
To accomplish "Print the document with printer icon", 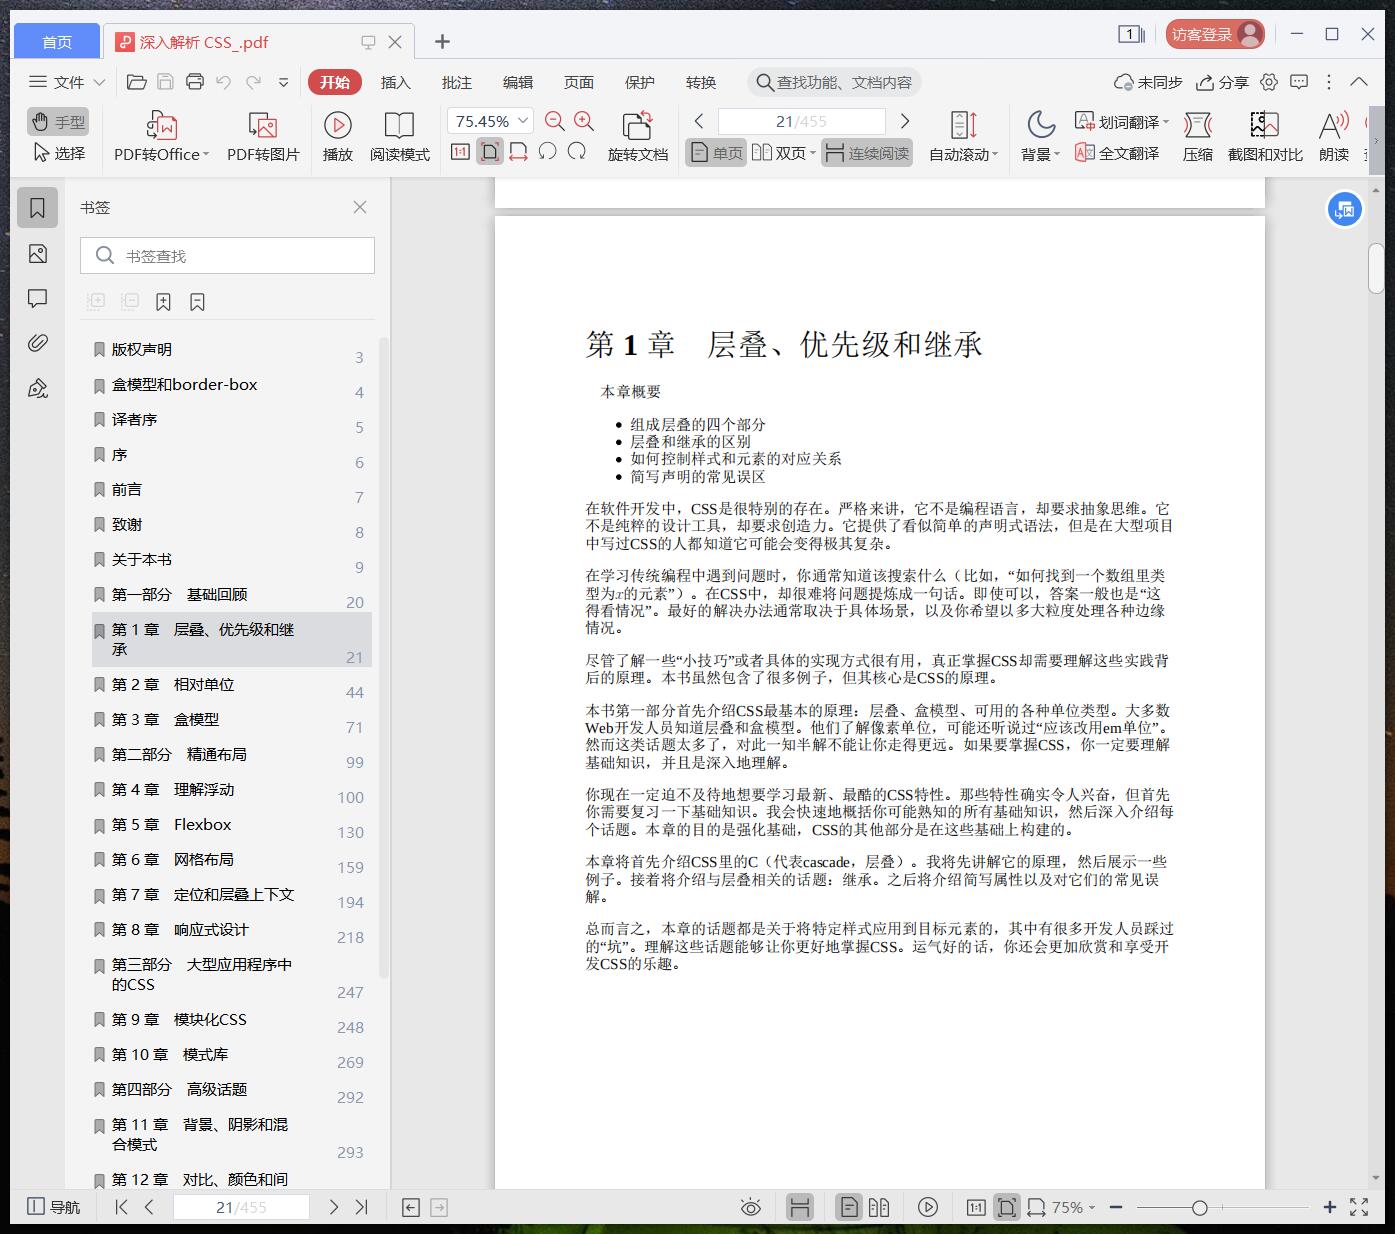I will pyautogui.click(x=195, y=82).
